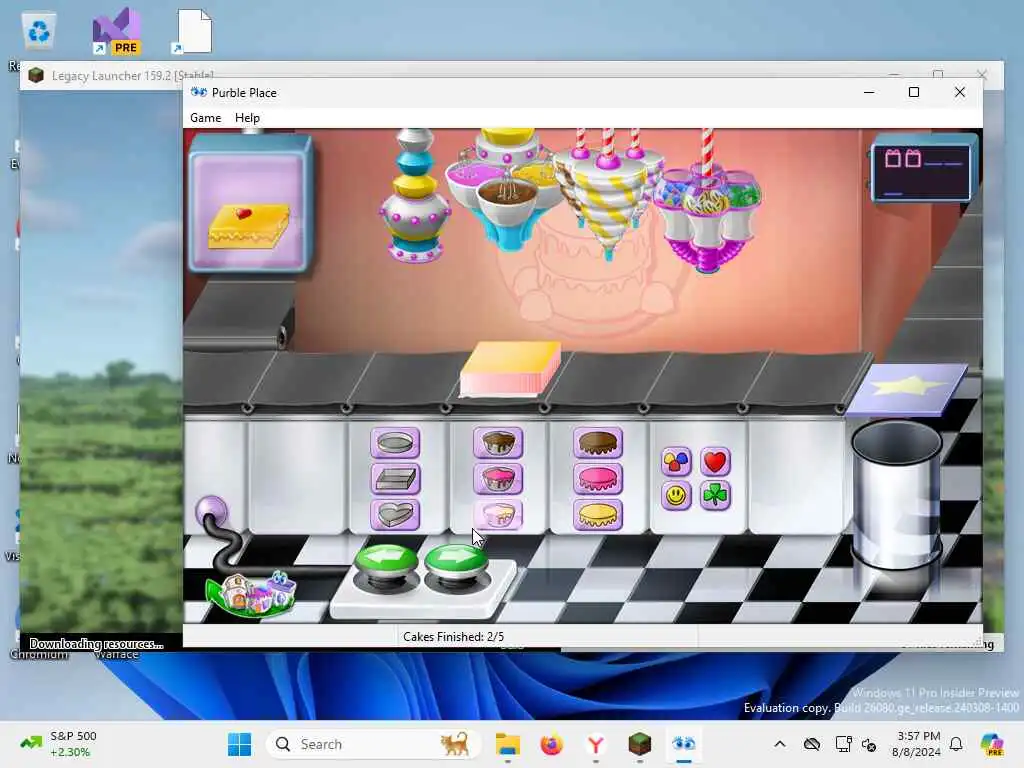This screenshot has width=1024, height=768.
Task: Click the purple cake dispenser knob
Action: click(x=211, y=510)
